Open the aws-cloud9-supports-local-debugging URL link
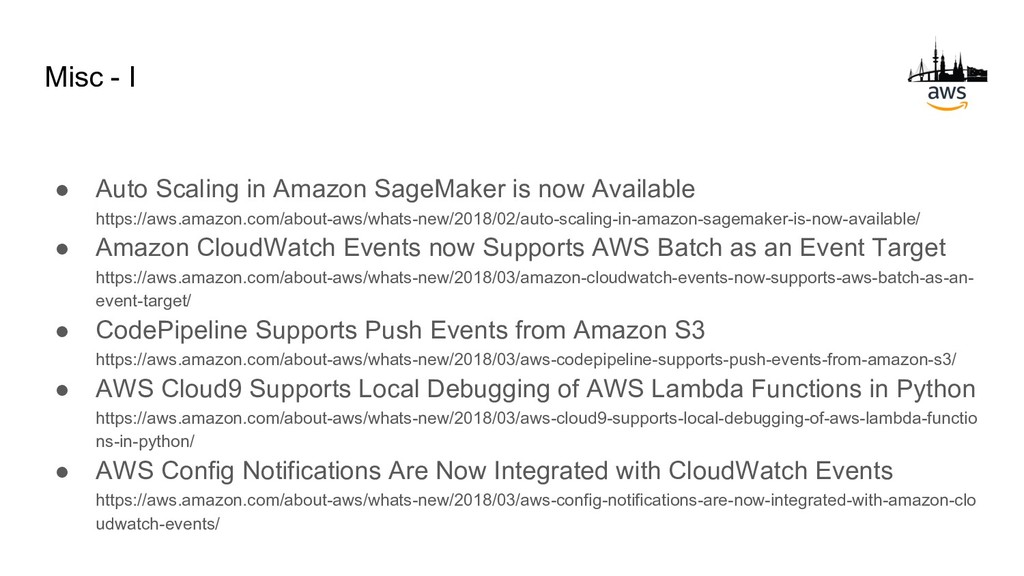The height and width of the screenshot is (576, 1024). tap(536, 430)
